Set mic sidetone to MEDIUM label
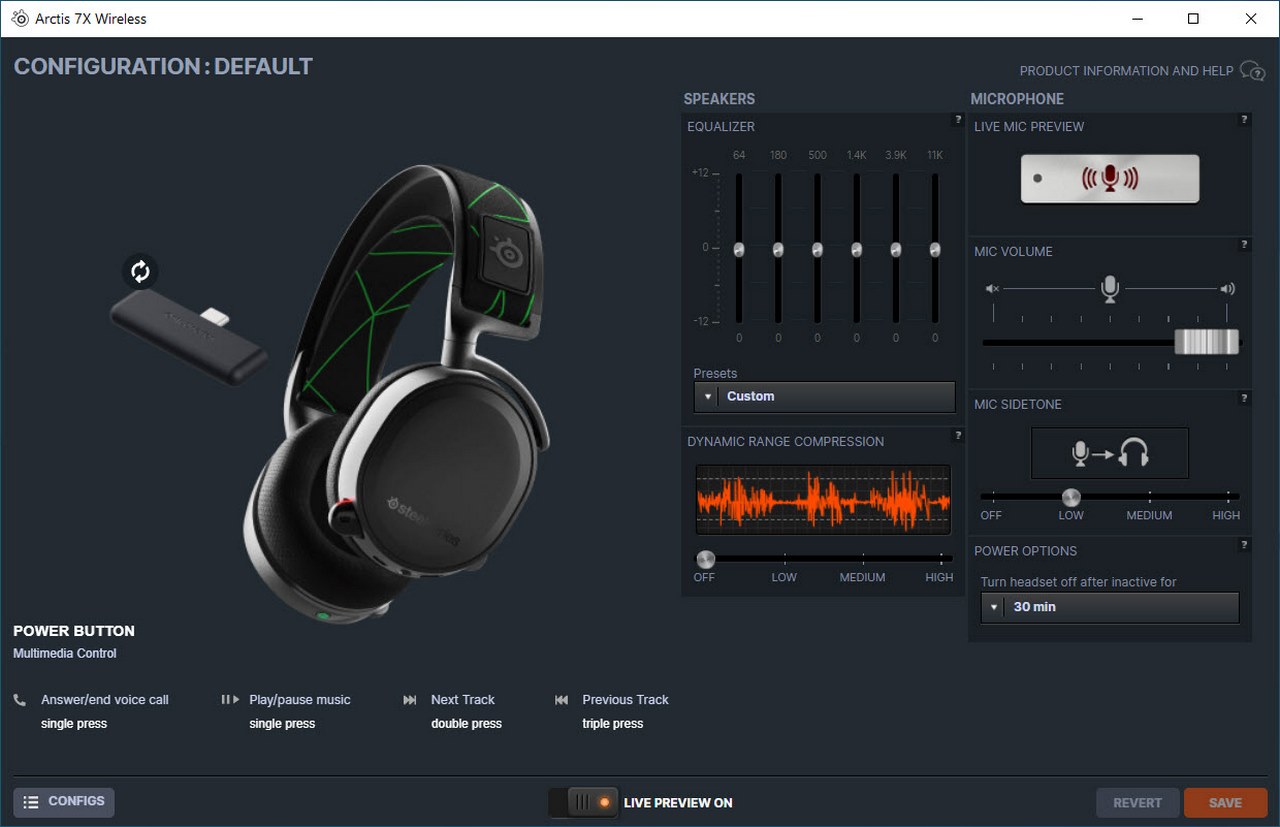The width and height of the screenshot is (1280, 827). [1149, 516]
